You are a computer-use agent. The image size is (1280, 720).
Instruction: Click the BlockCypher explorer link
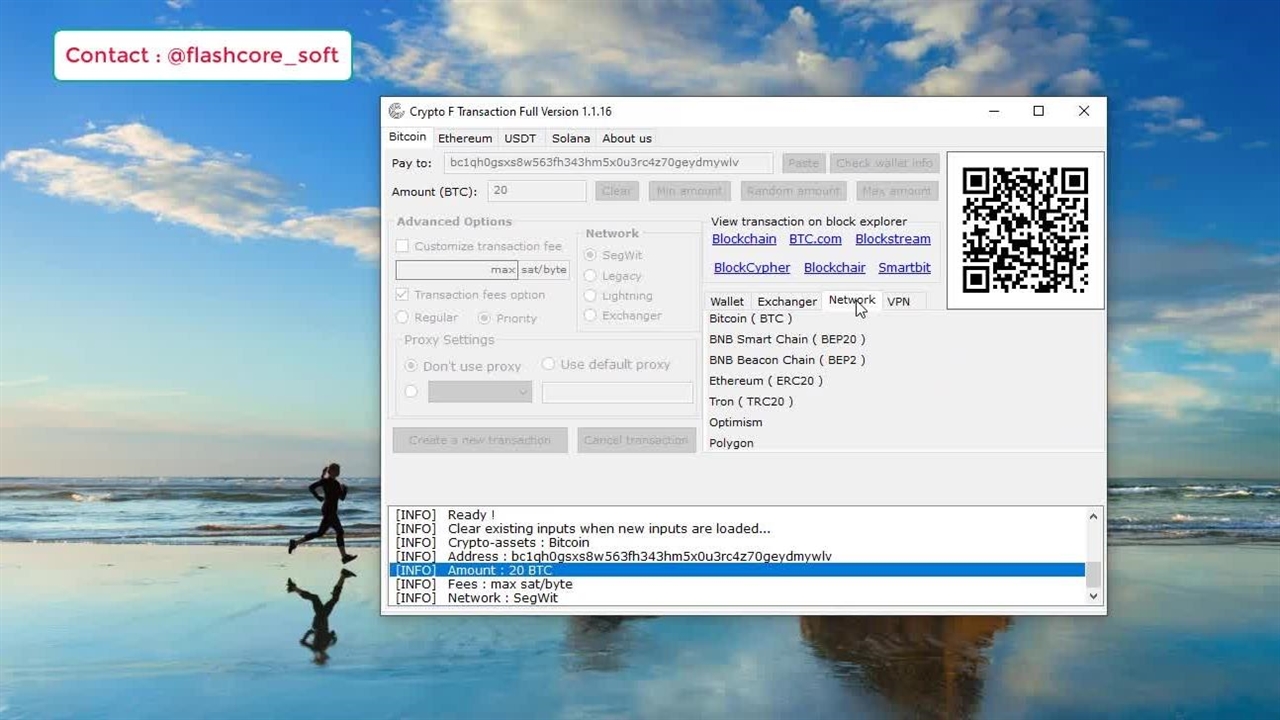(x=752, y=268)
